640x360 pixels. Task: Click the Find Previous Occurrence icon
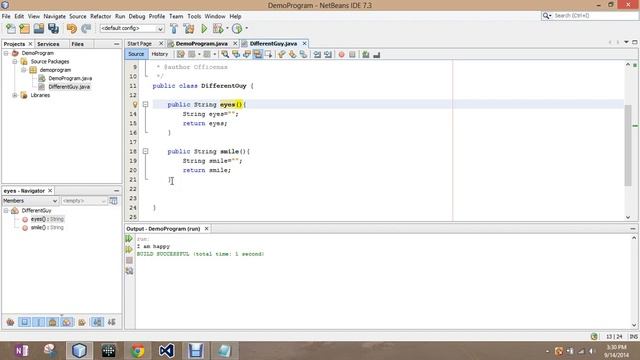(236, 54)
